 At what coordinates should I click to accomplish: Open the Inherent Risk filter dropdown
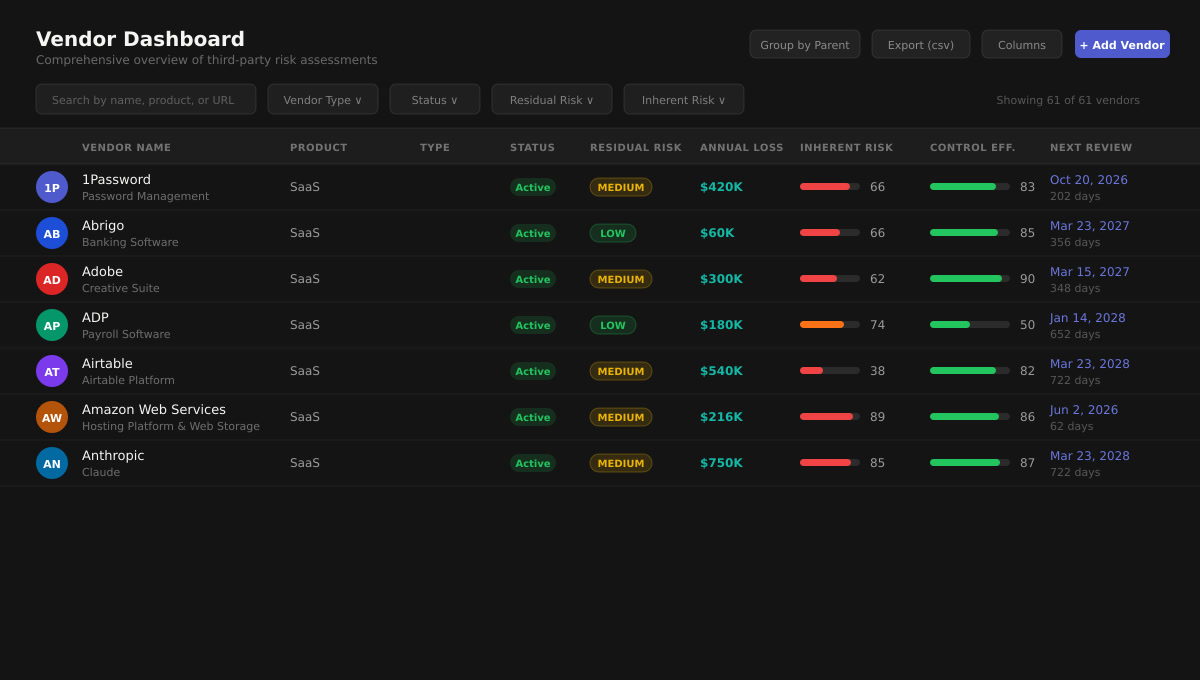click(684, 99)
